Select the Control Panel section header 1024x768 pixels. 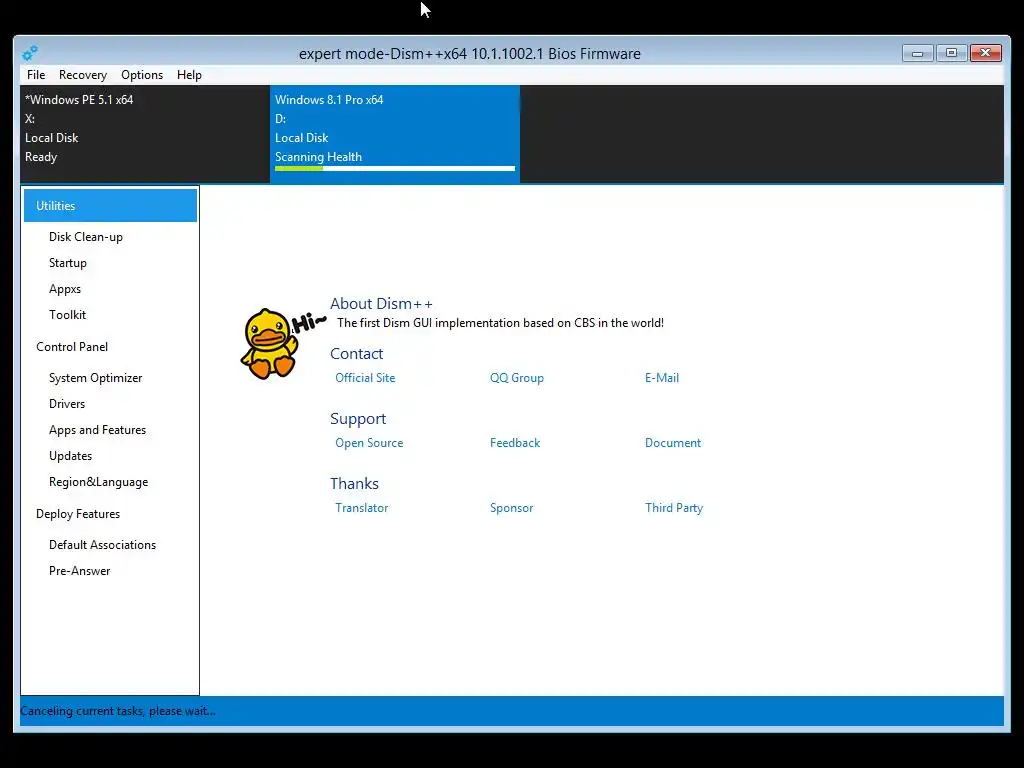[72, 347]
